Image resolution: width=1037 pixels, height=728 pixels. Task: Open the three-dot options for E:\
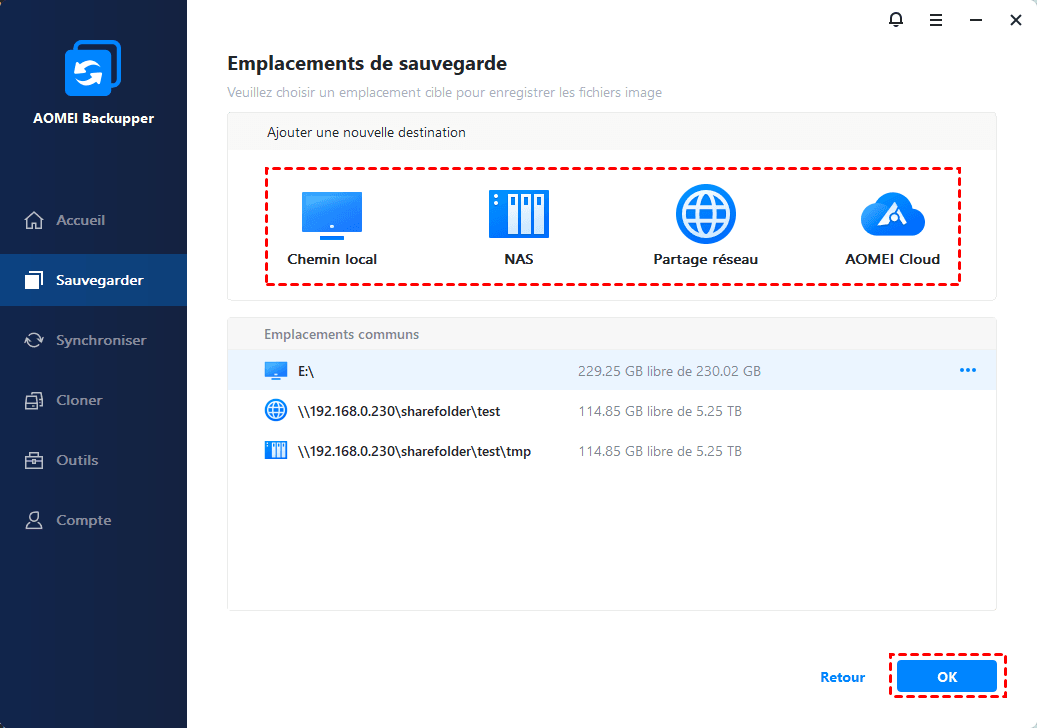[968, 370]
